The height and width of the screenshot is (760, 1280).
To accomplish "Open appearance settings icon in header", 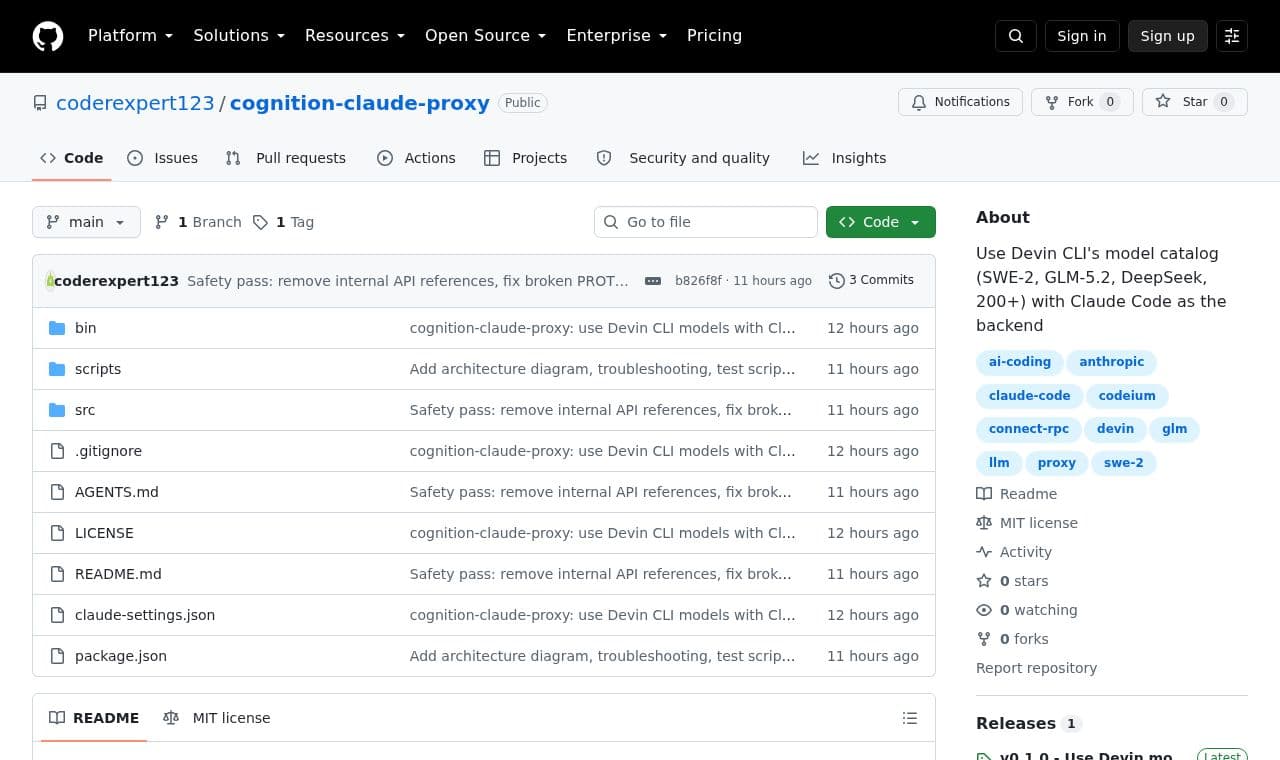I will [1232, 36].
